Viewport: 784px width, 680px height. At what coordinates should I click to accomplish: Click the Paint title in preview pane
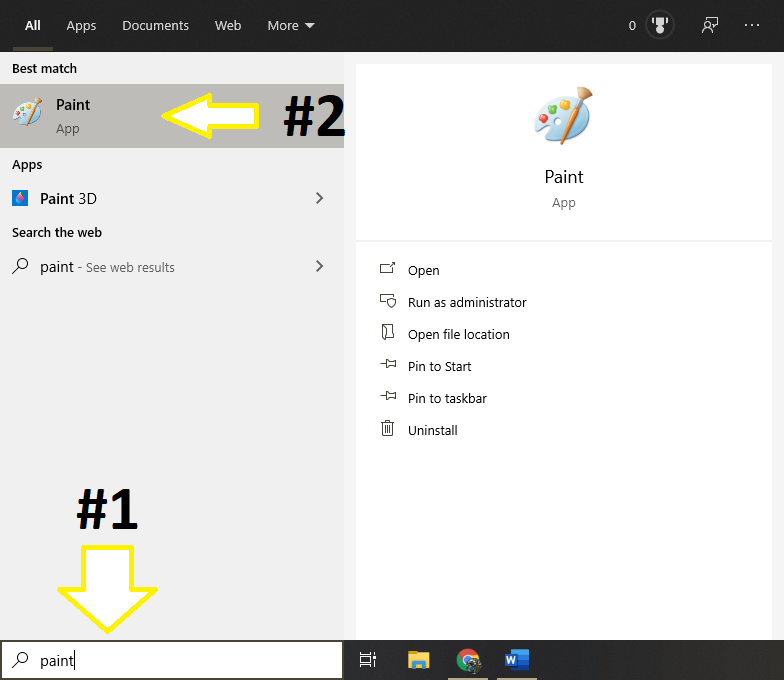[564, 177]
